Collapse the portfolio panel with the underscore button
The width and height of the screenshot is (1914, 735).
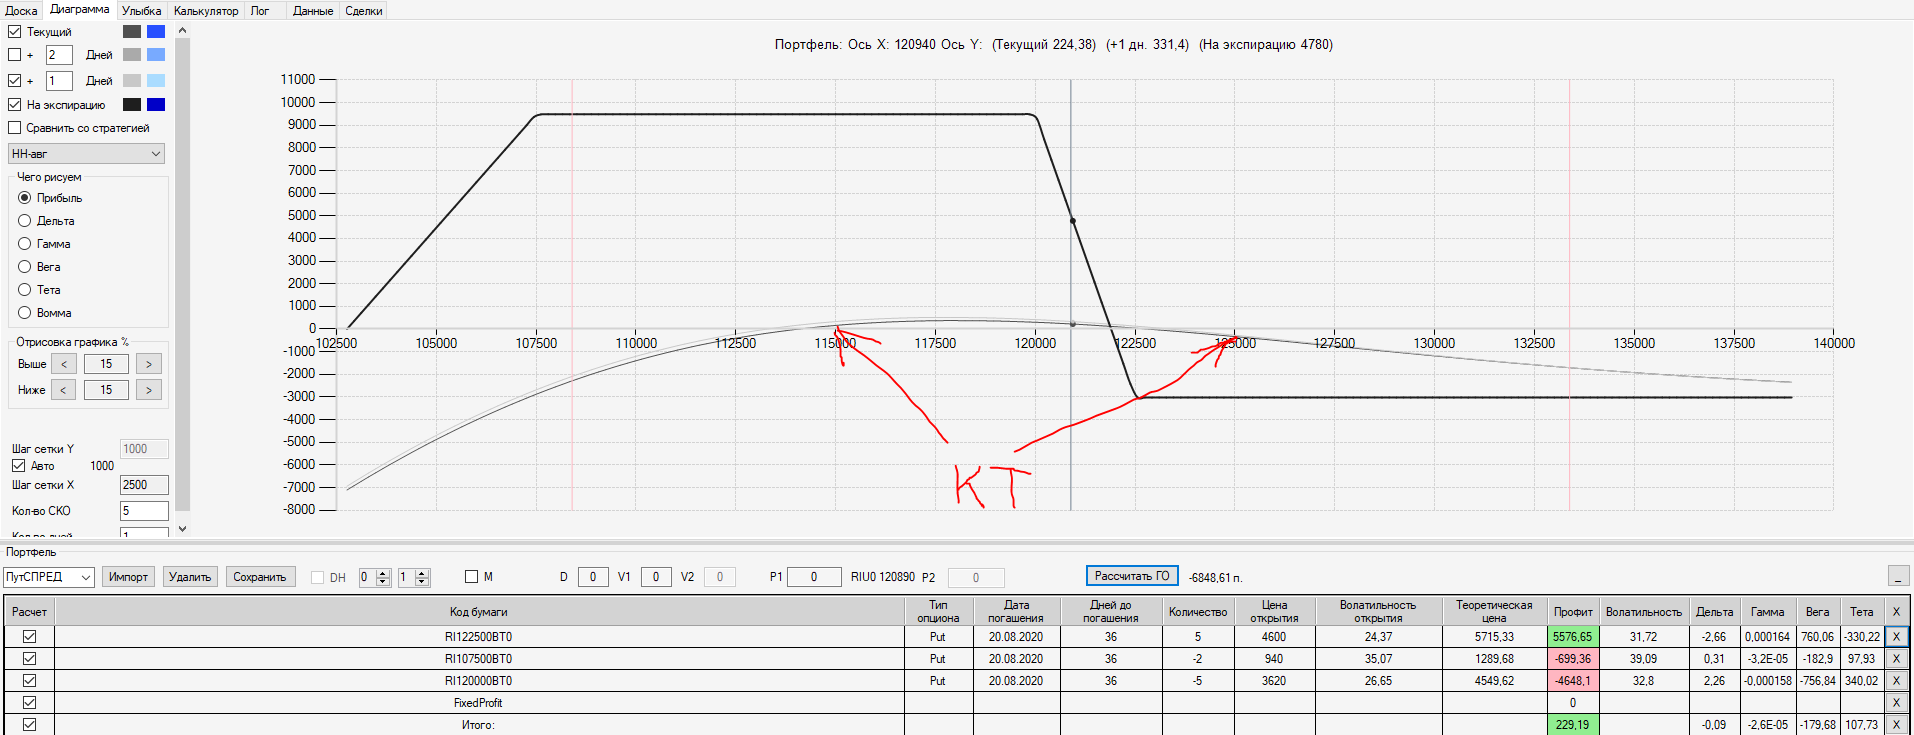point(1899,576)
